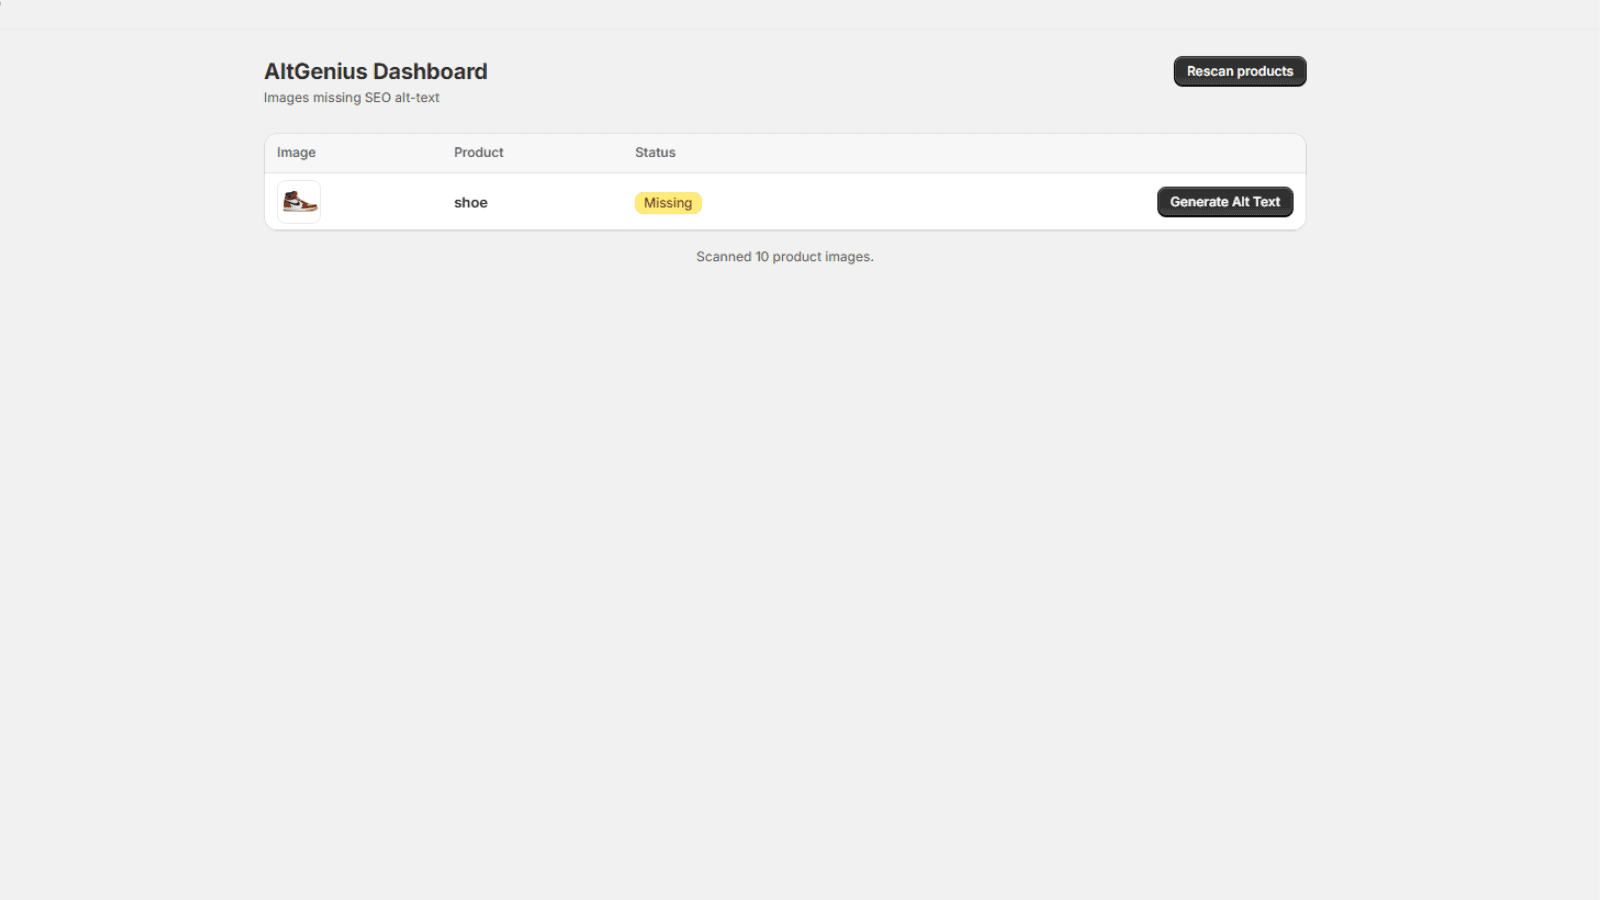Click the Image column header

click(296, 152)
